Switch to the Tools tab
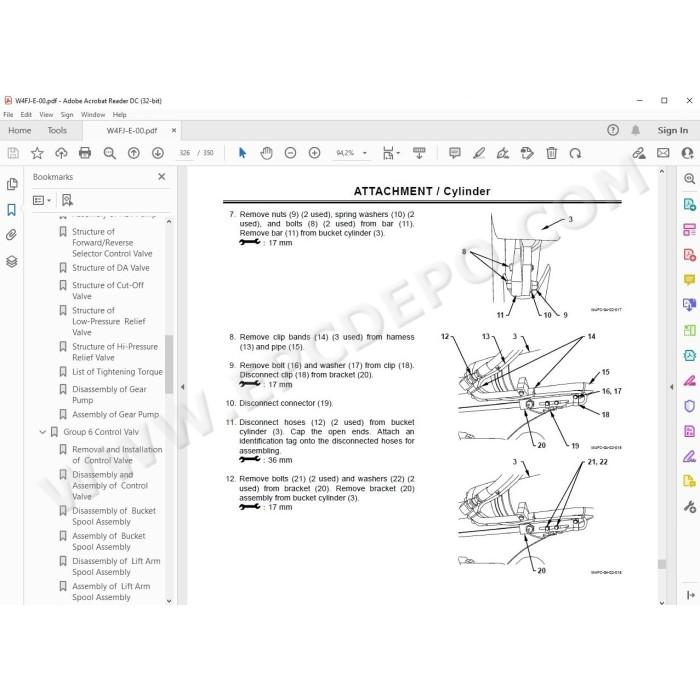Screen dimensions: 700x700 (x=57, y=130)
